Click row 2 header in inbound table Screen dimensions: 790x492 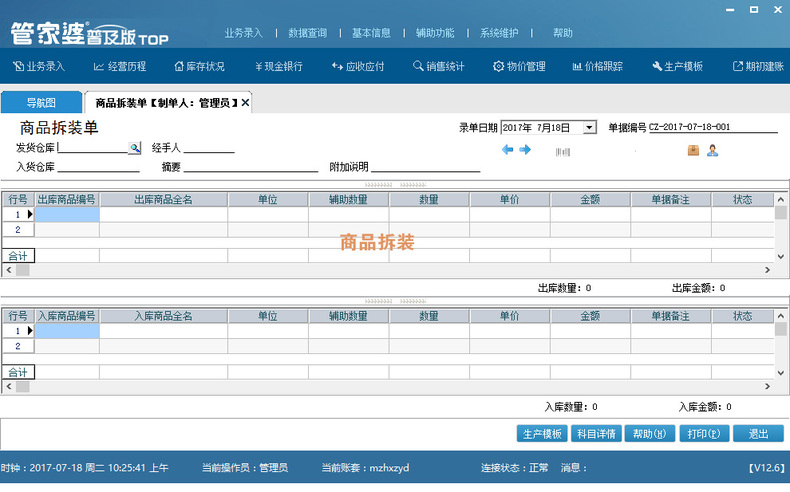[18, 346]
